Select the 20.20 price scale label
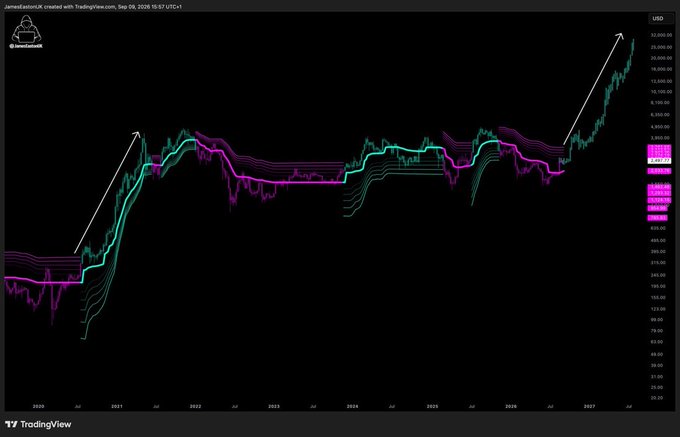Viewport: 680px width, 437px height. point(657,397)
